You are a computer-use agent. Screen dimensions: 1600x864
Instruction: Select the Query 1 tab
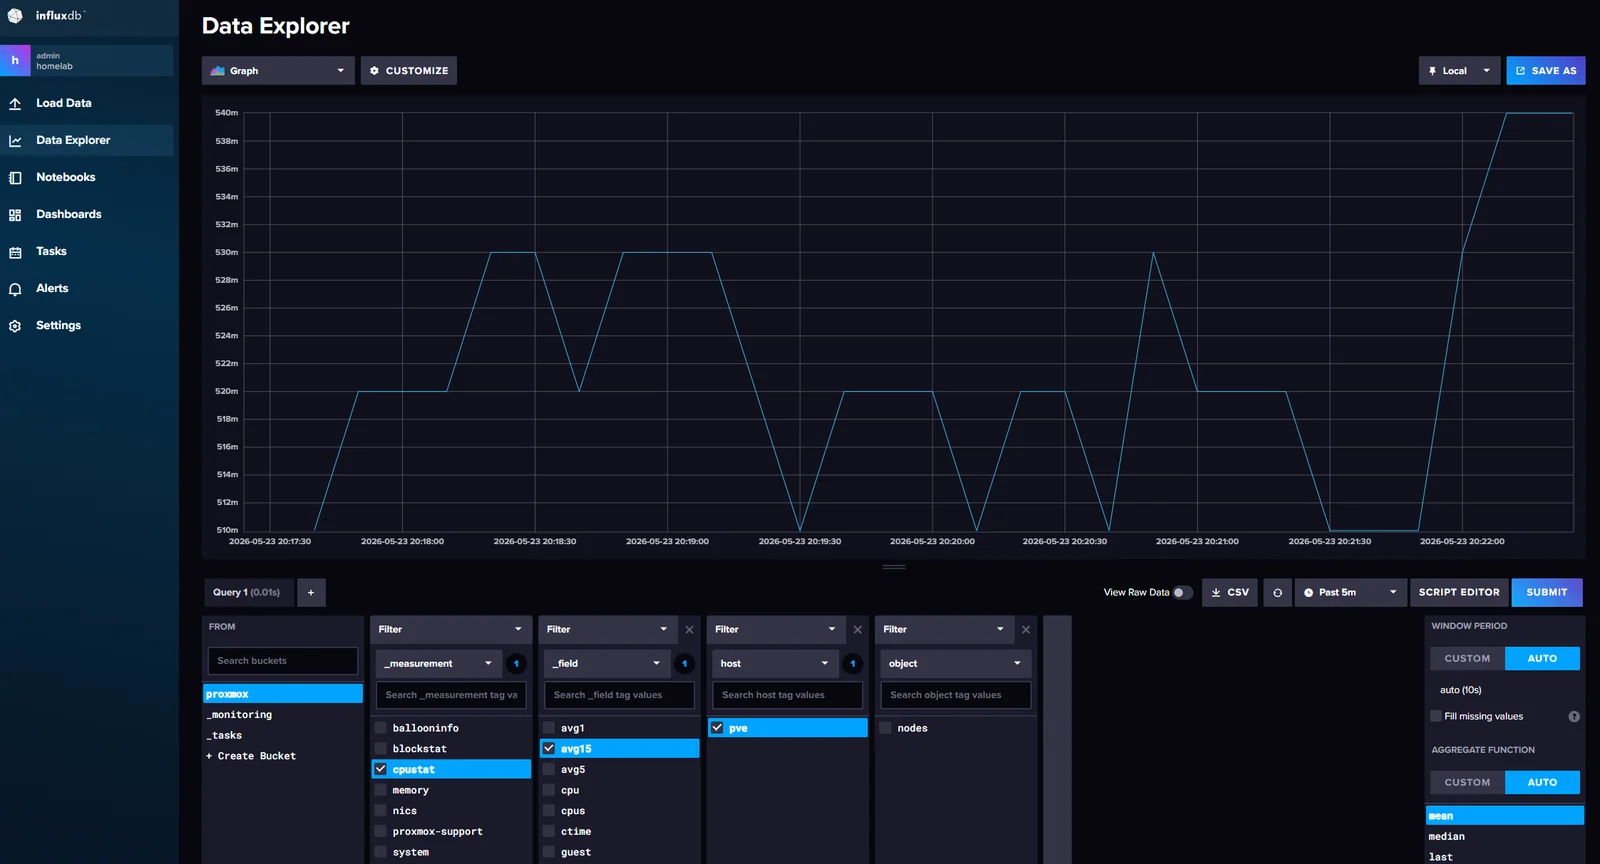point(249,592)
